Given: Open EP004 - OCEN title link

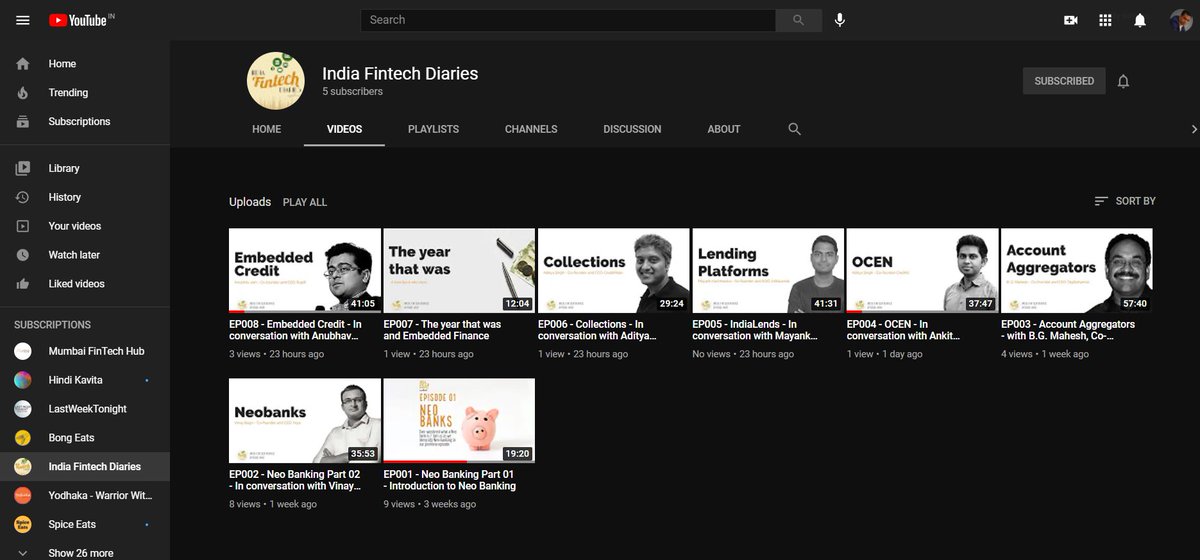Looking at the screenshot, I should coord(903,330).
